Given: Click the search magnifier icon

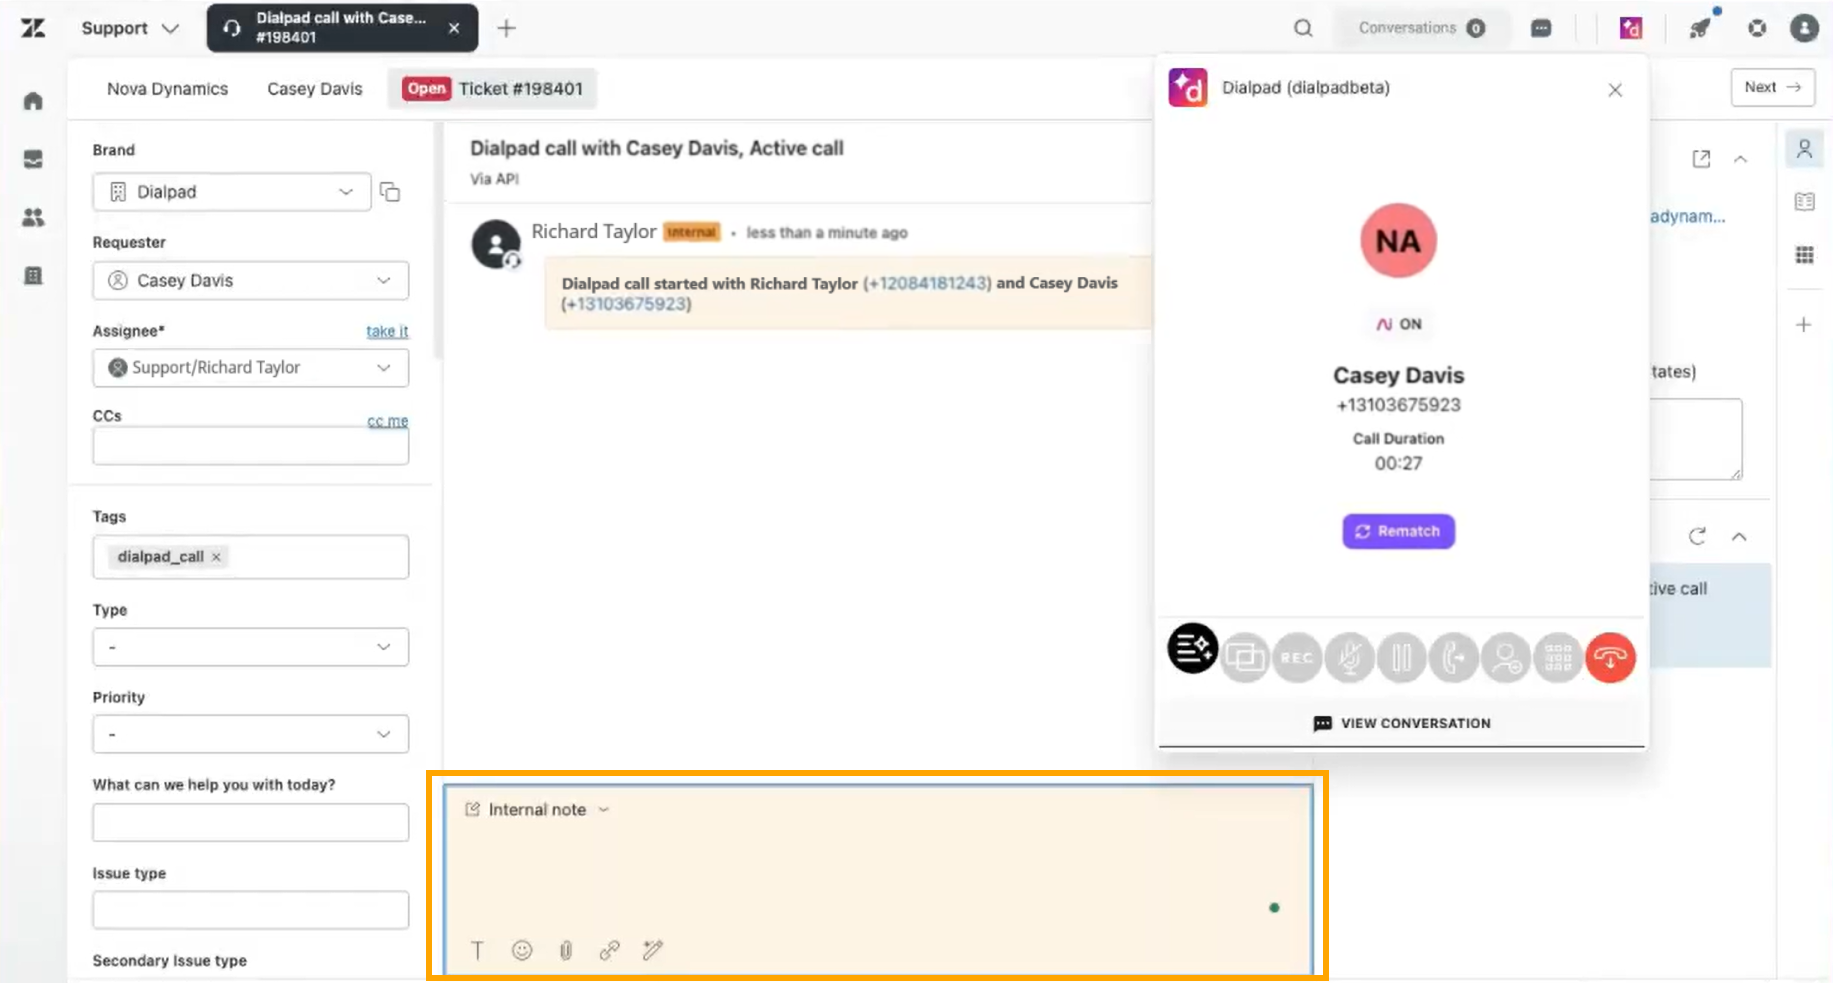Looking at the screenshot, I should (1303, 28).
